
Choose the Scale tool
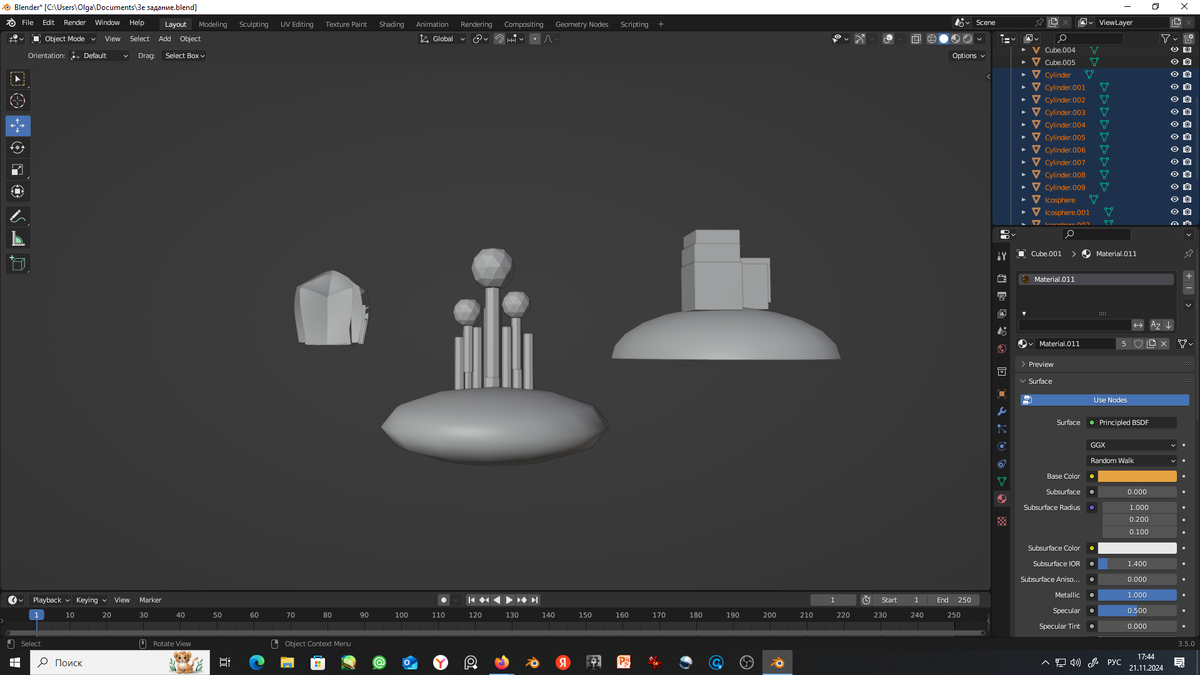click(17, 169)
